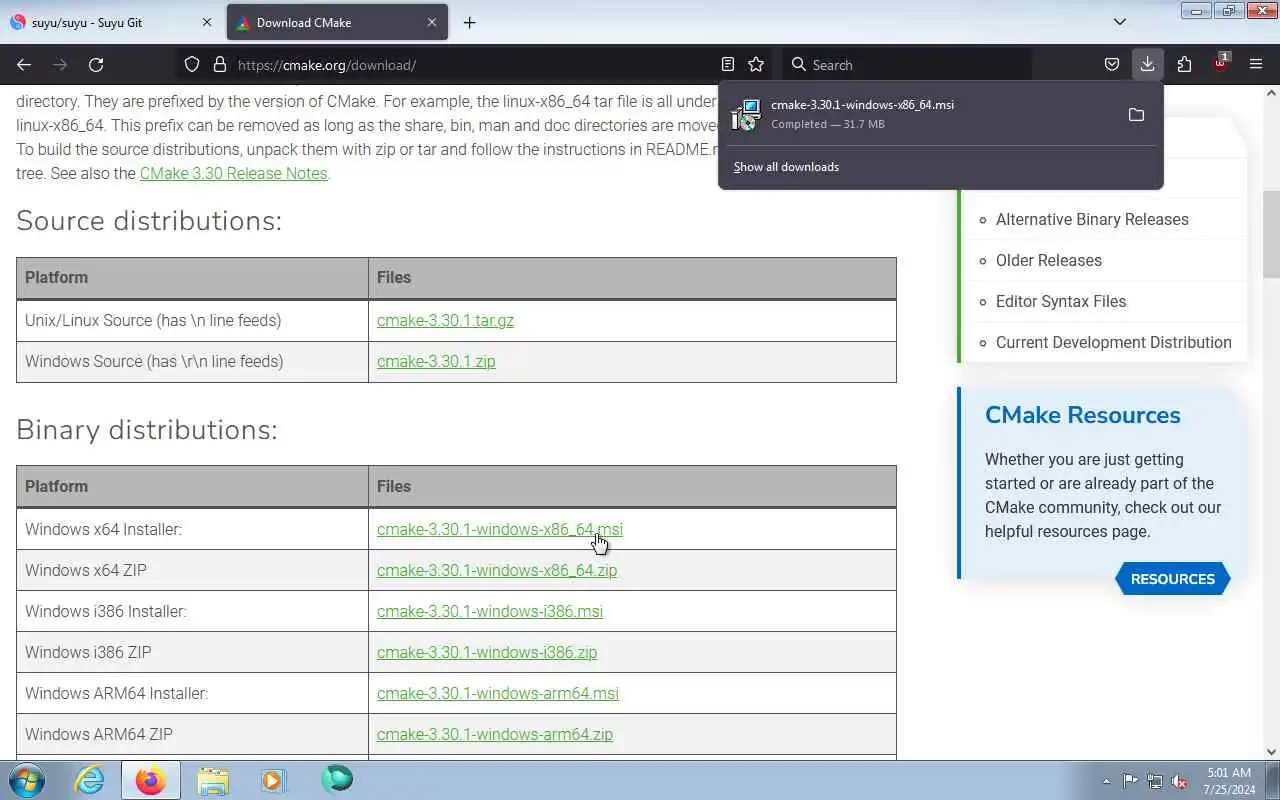The width and height of the screenshot is (1280, 800).
Task: Download cmake-3.30.1-windows-x86_64.zip
Action: click(496, 570)
